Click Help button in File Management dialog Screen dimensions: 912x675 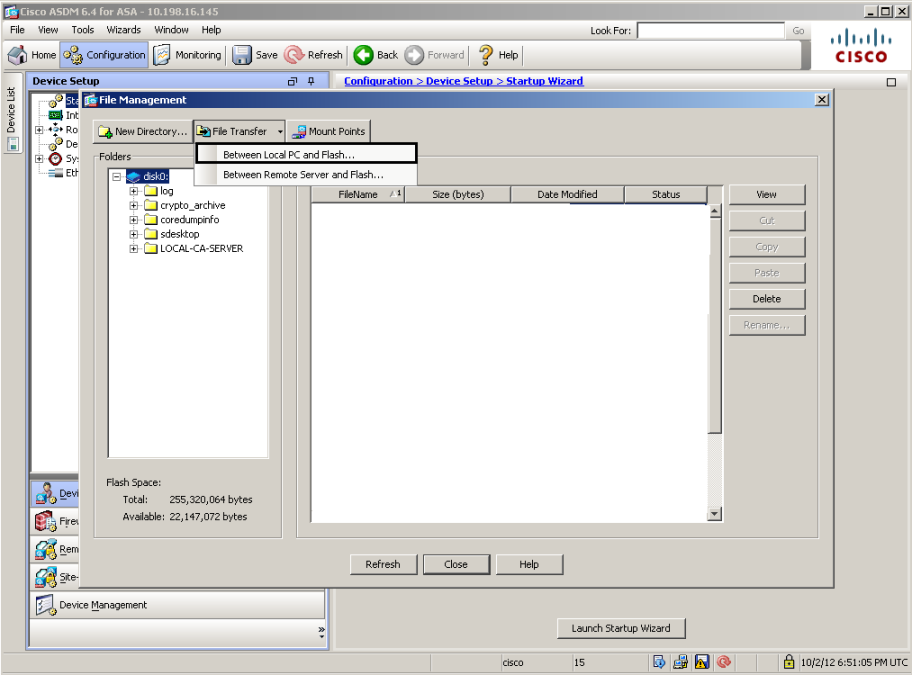click(x=529, y=564)
